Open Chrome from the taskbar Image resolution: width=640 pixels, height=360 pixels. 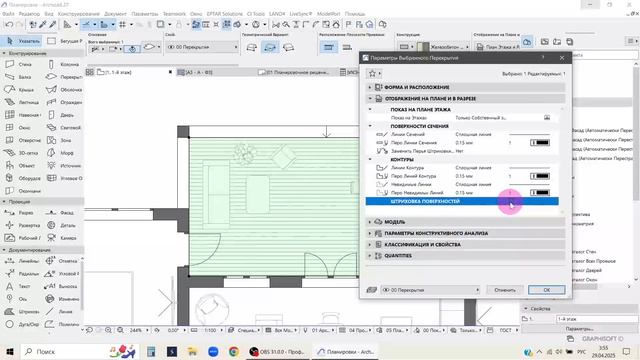coord(233,351)
